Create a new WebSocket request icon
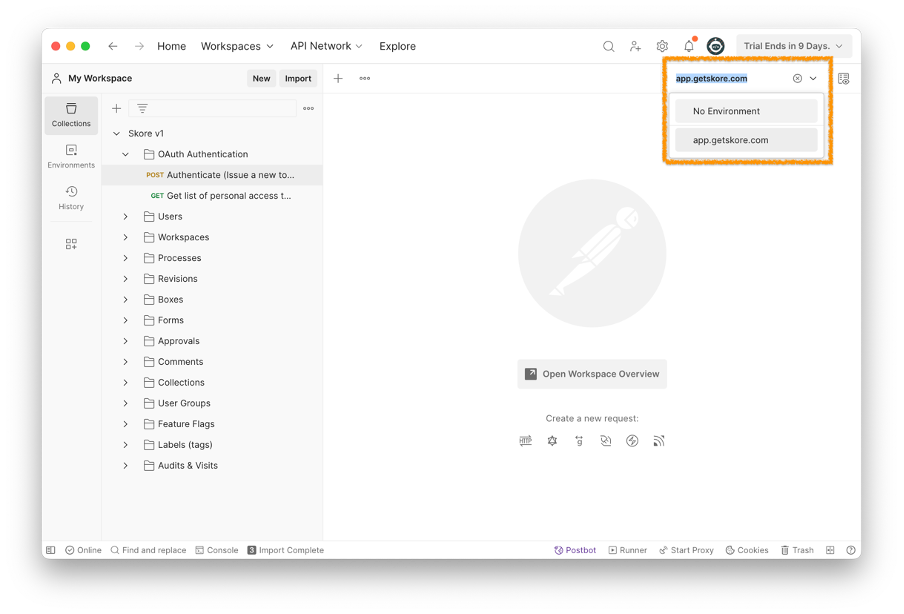Screen dimensions: 904x614 pyautogui.click(x=605, y=441)
